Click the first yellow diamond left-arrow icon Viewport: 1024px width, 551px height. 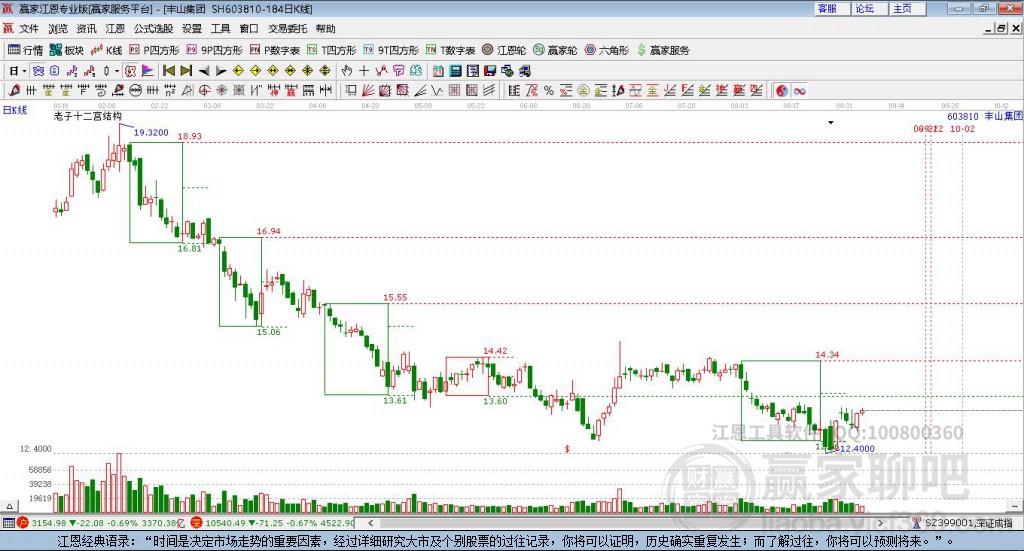pos(238,71)
